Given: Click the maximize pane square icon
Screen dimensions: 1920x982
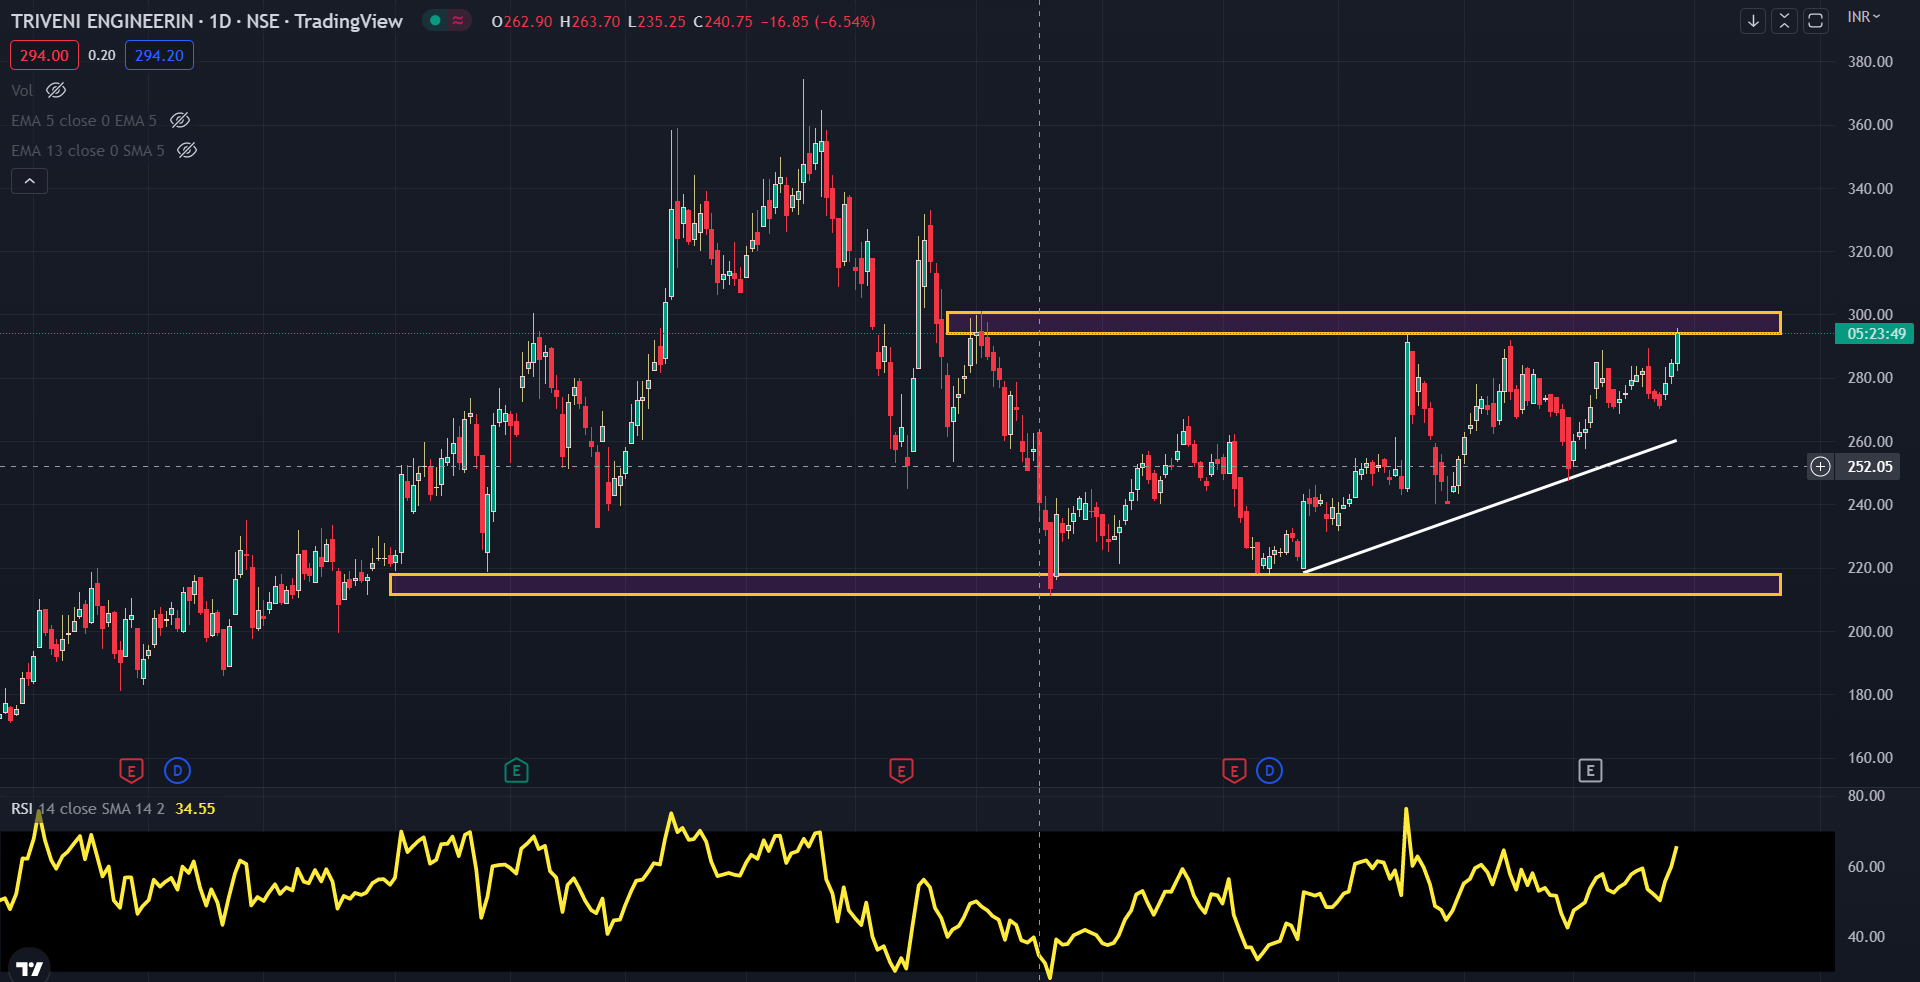Looking at the screenshot, I should [x=1816, y=21].
